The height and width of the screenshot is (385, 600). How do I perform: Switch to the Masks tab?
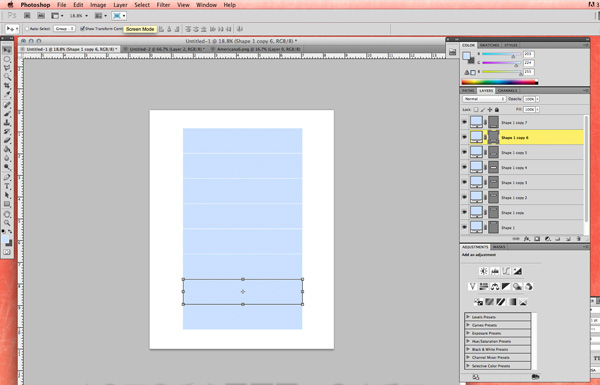click(x=499, y=247)
